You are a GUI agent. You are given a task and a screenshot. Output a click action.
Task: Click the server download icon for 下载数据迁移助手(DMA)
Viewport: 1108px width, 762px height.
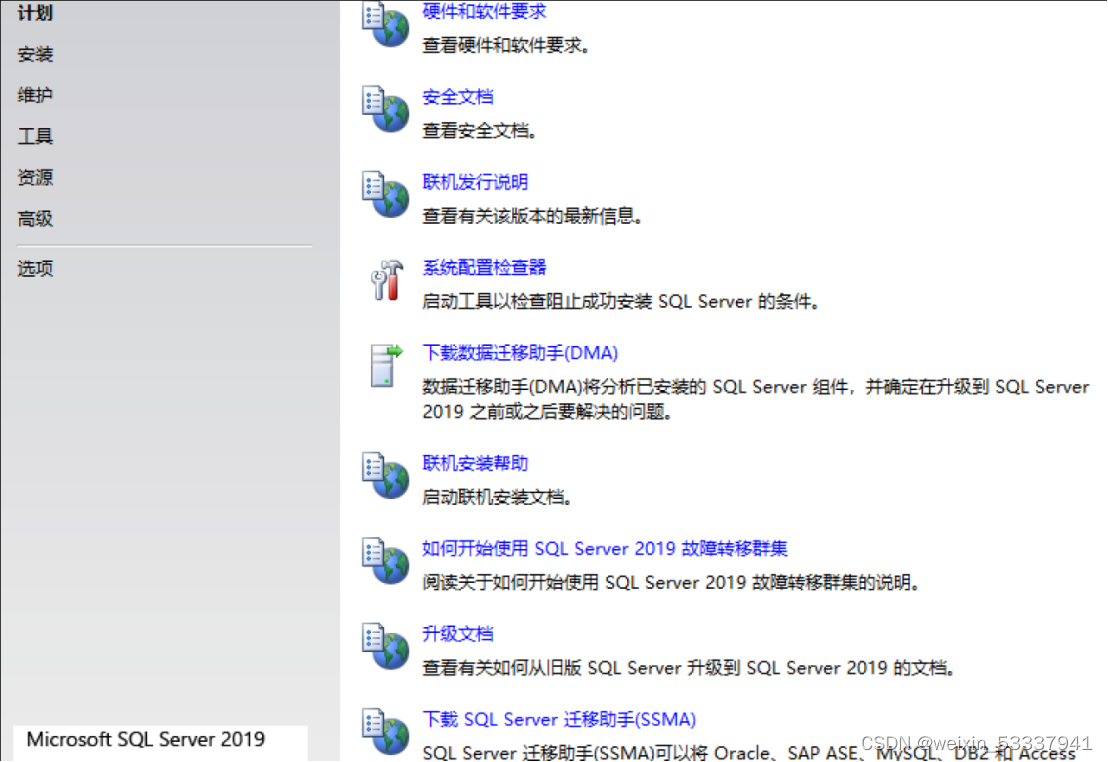386,365
